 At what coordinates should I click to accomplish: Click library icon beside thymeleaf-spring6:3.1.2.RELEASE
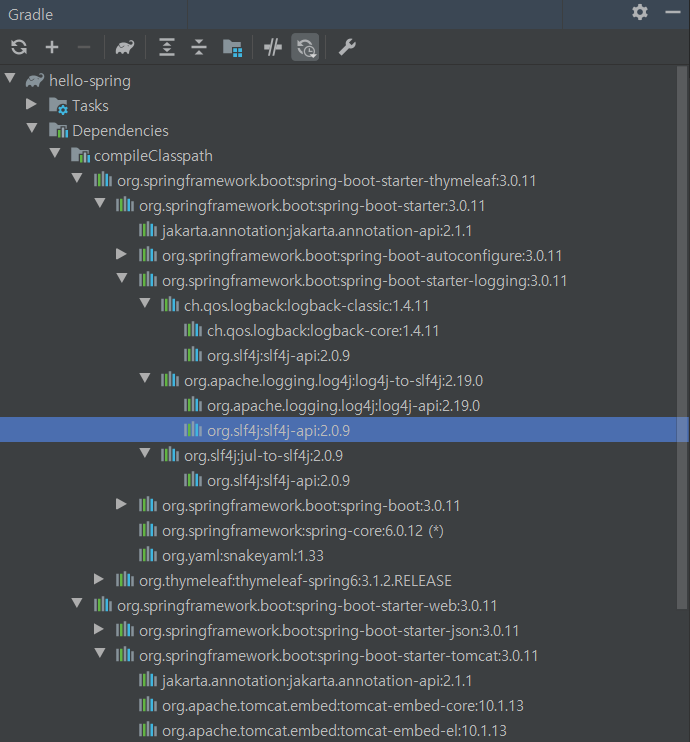(125, 580)
